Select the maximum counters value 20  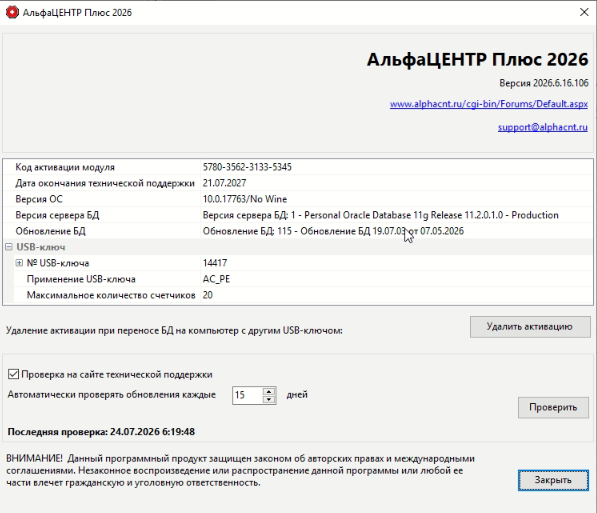coord(208,295)
